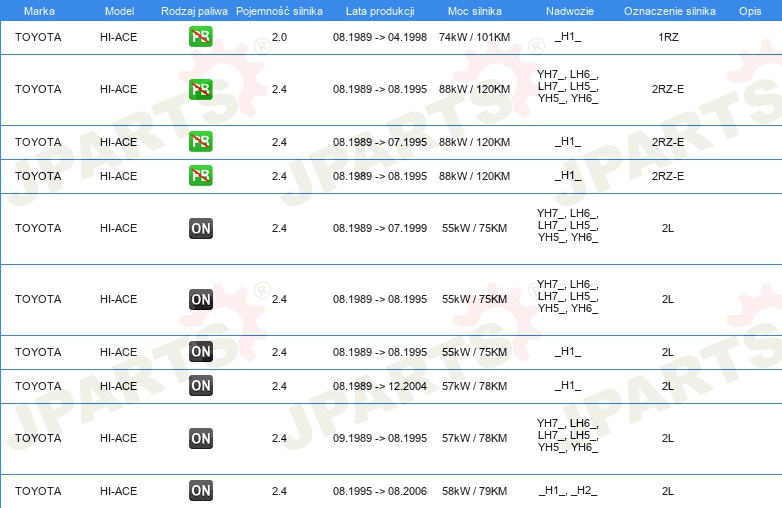Screen dimensions: 782x508
Task: Click the Pojemność silnika column header
Action: pos(279,11)
